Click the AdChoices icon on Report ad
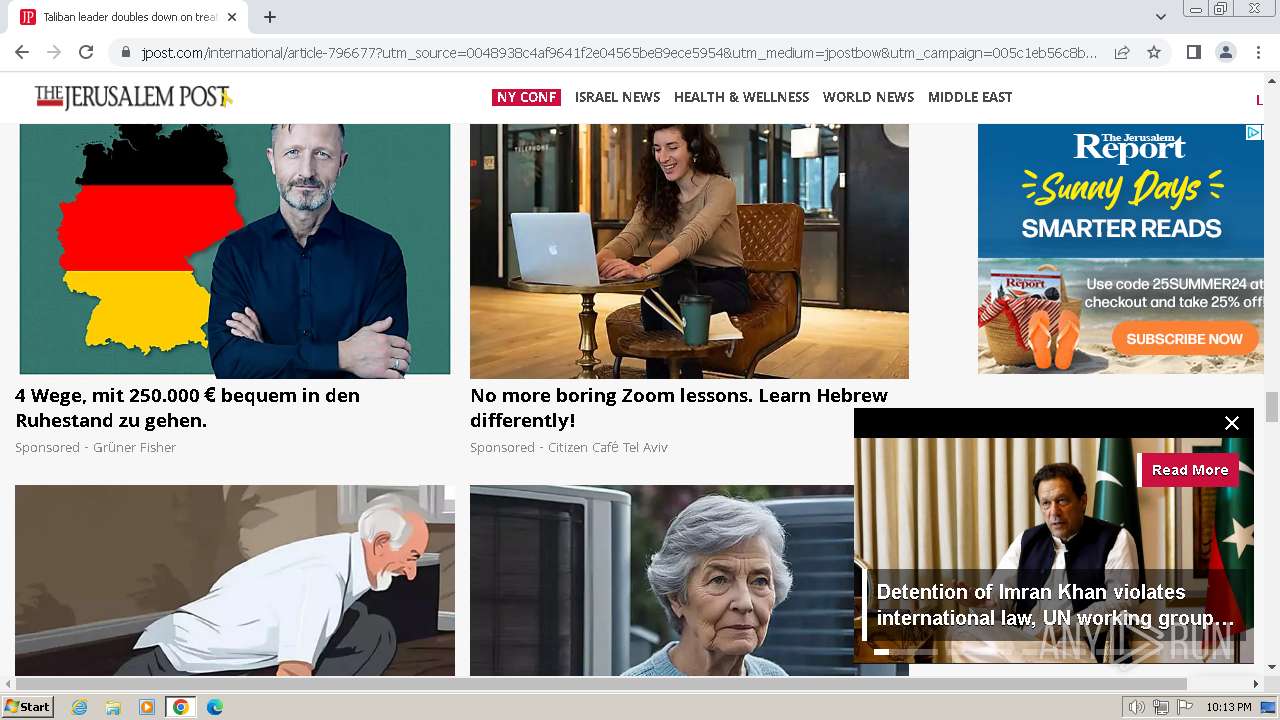This screenshot has height=720, width=1280. [1254, 132]
